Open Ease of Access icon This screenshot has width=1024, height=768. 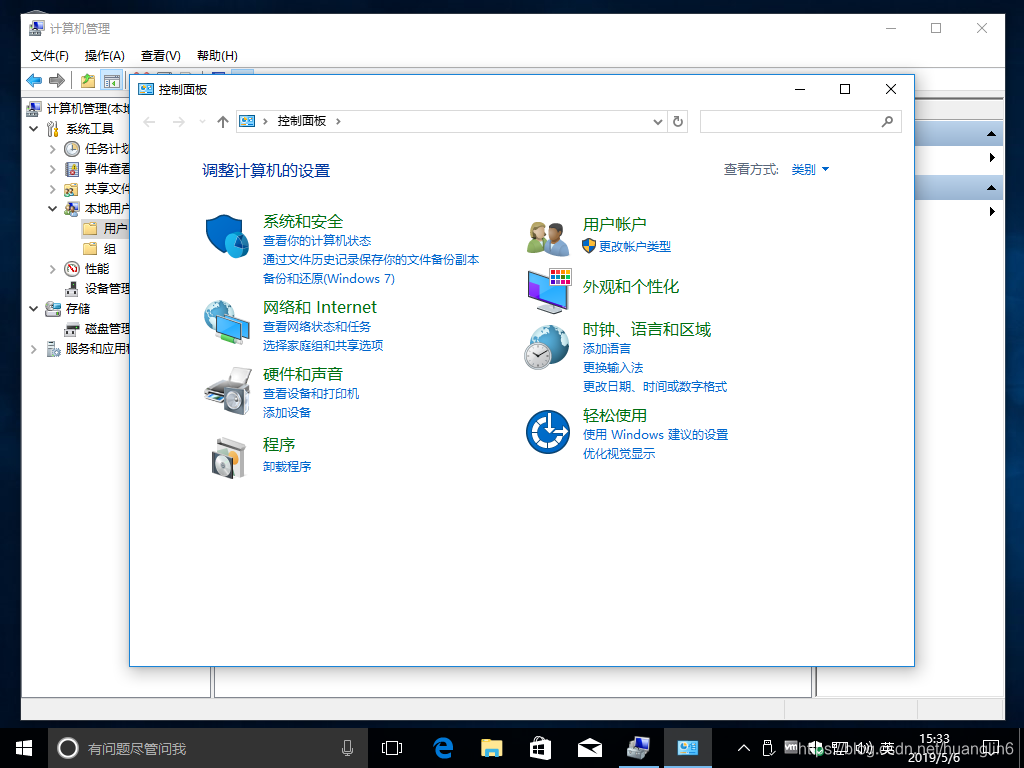tap(548, 432)
